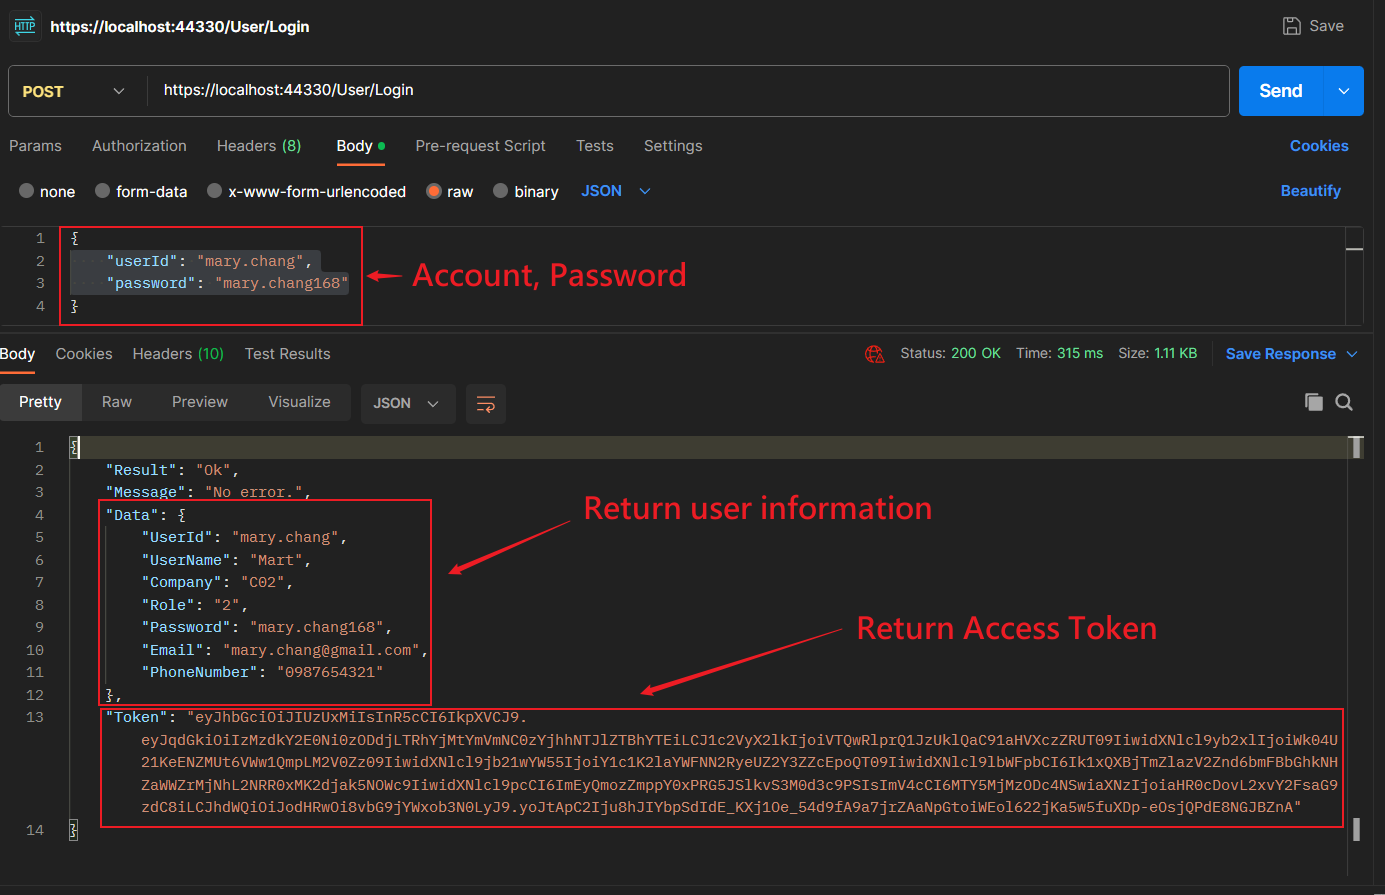Switch response view to Raw
Image resolution: width=1385 pixels, height=895 pixels.
pos(116,402)
